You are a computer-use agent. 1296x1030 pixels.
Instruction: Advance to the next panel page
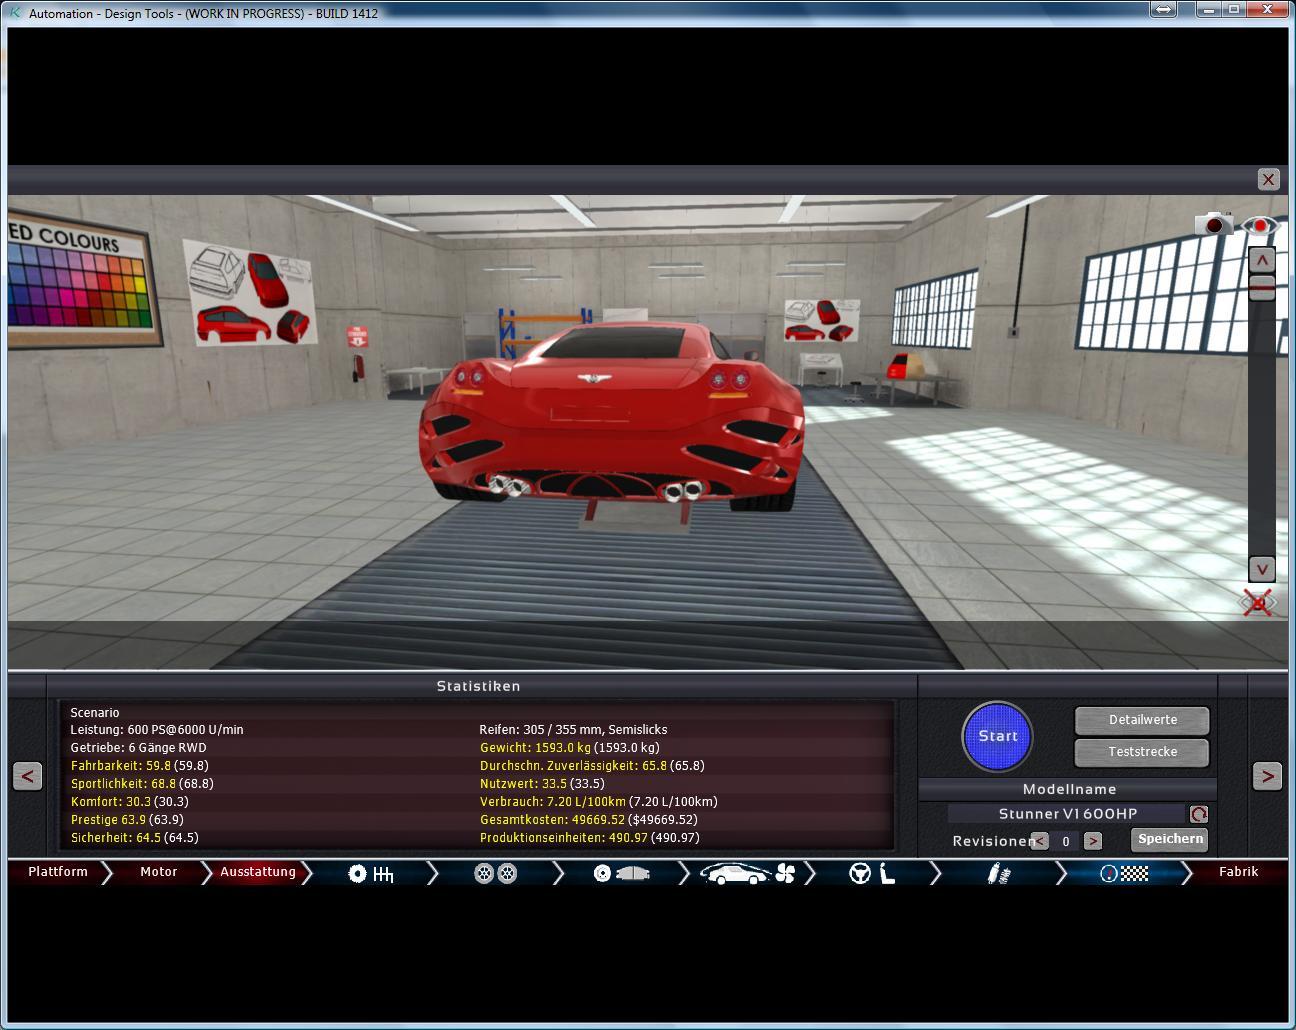point(1266,776)
